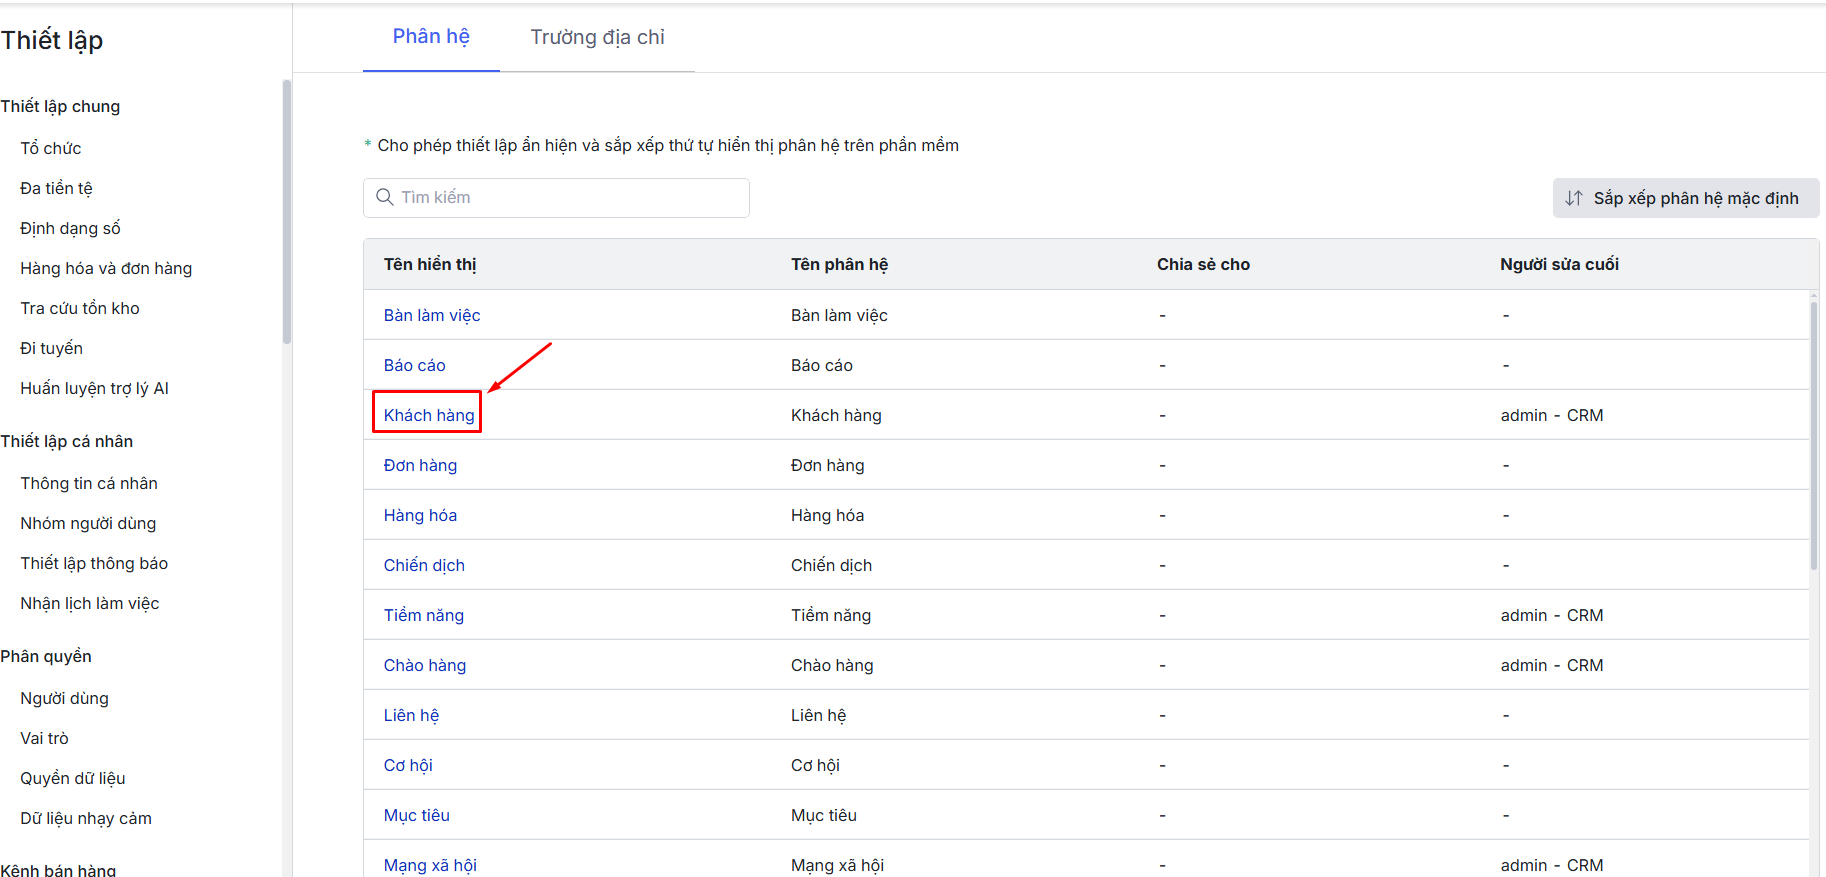The height and width of the screenshot is (877, 1826).
Task: Open the Khách hàng module link
Action: (429, 415)
